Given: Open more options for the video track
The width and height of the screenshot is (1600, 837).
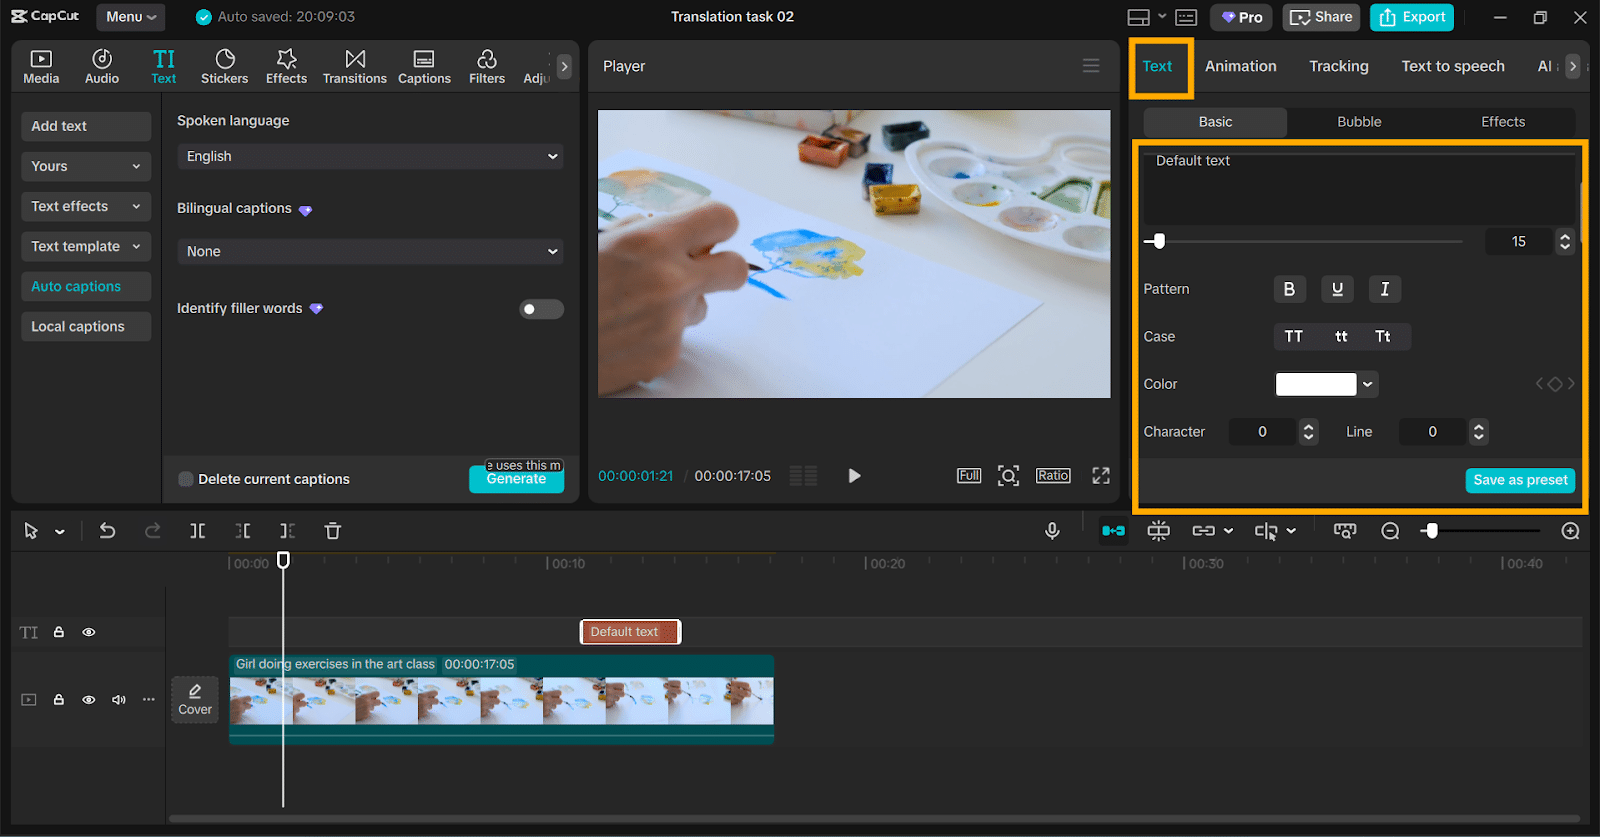Looking at the screenshot, I should (x=149, y=700).
